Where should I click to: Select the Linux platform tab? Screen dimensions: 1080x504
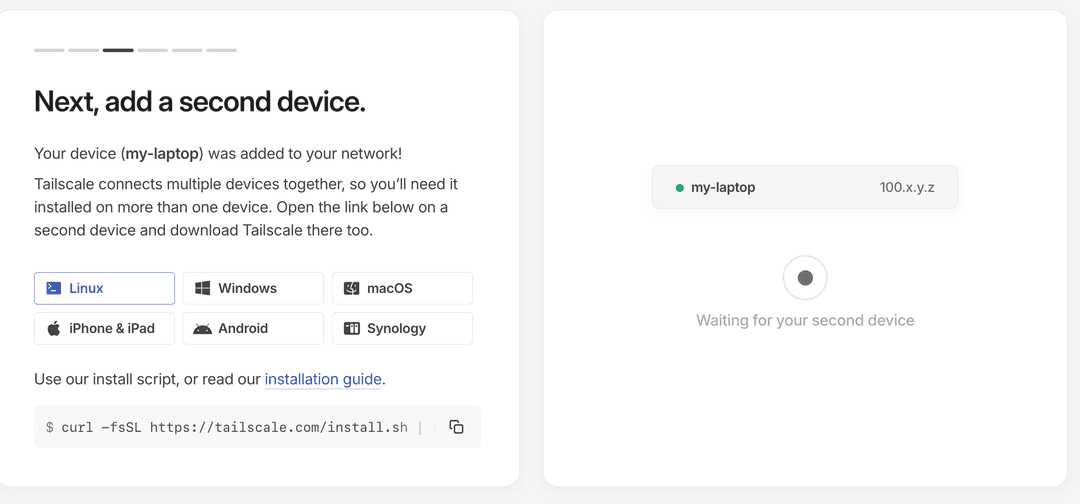(x=104, y=288)
